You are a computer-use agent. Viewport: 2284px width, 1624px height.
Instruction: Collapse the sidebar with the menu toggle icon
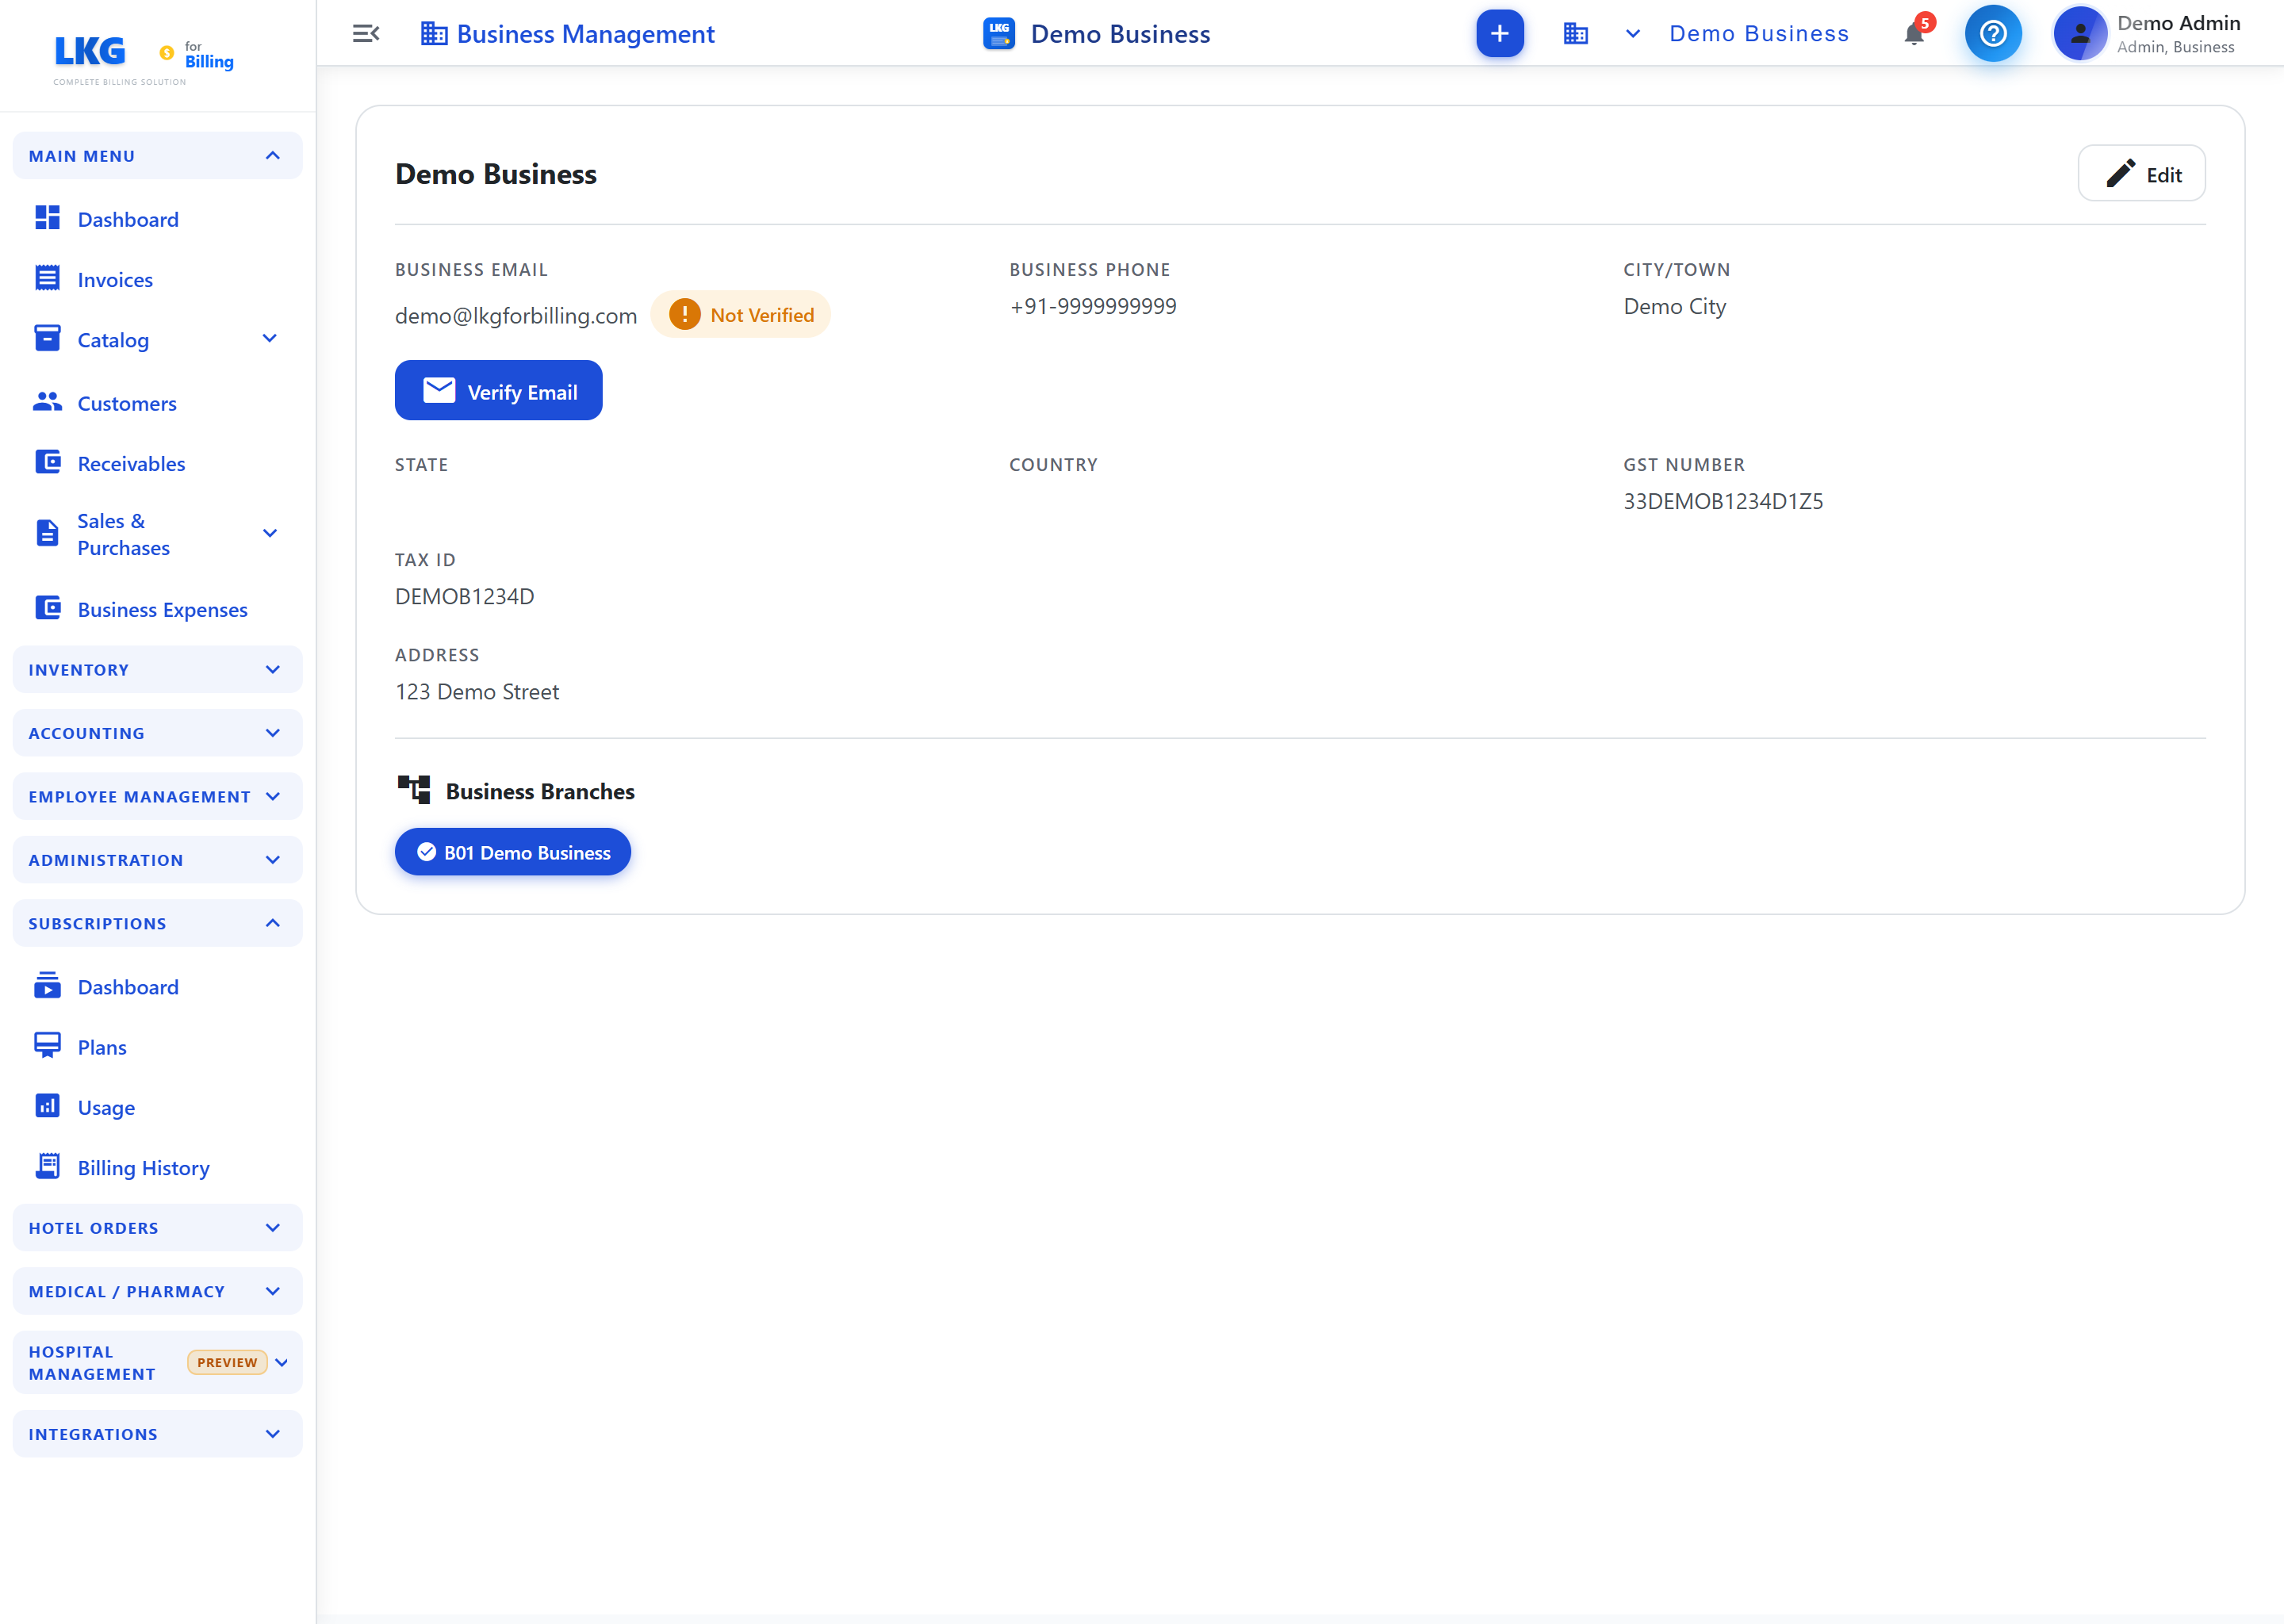[366, 34]
